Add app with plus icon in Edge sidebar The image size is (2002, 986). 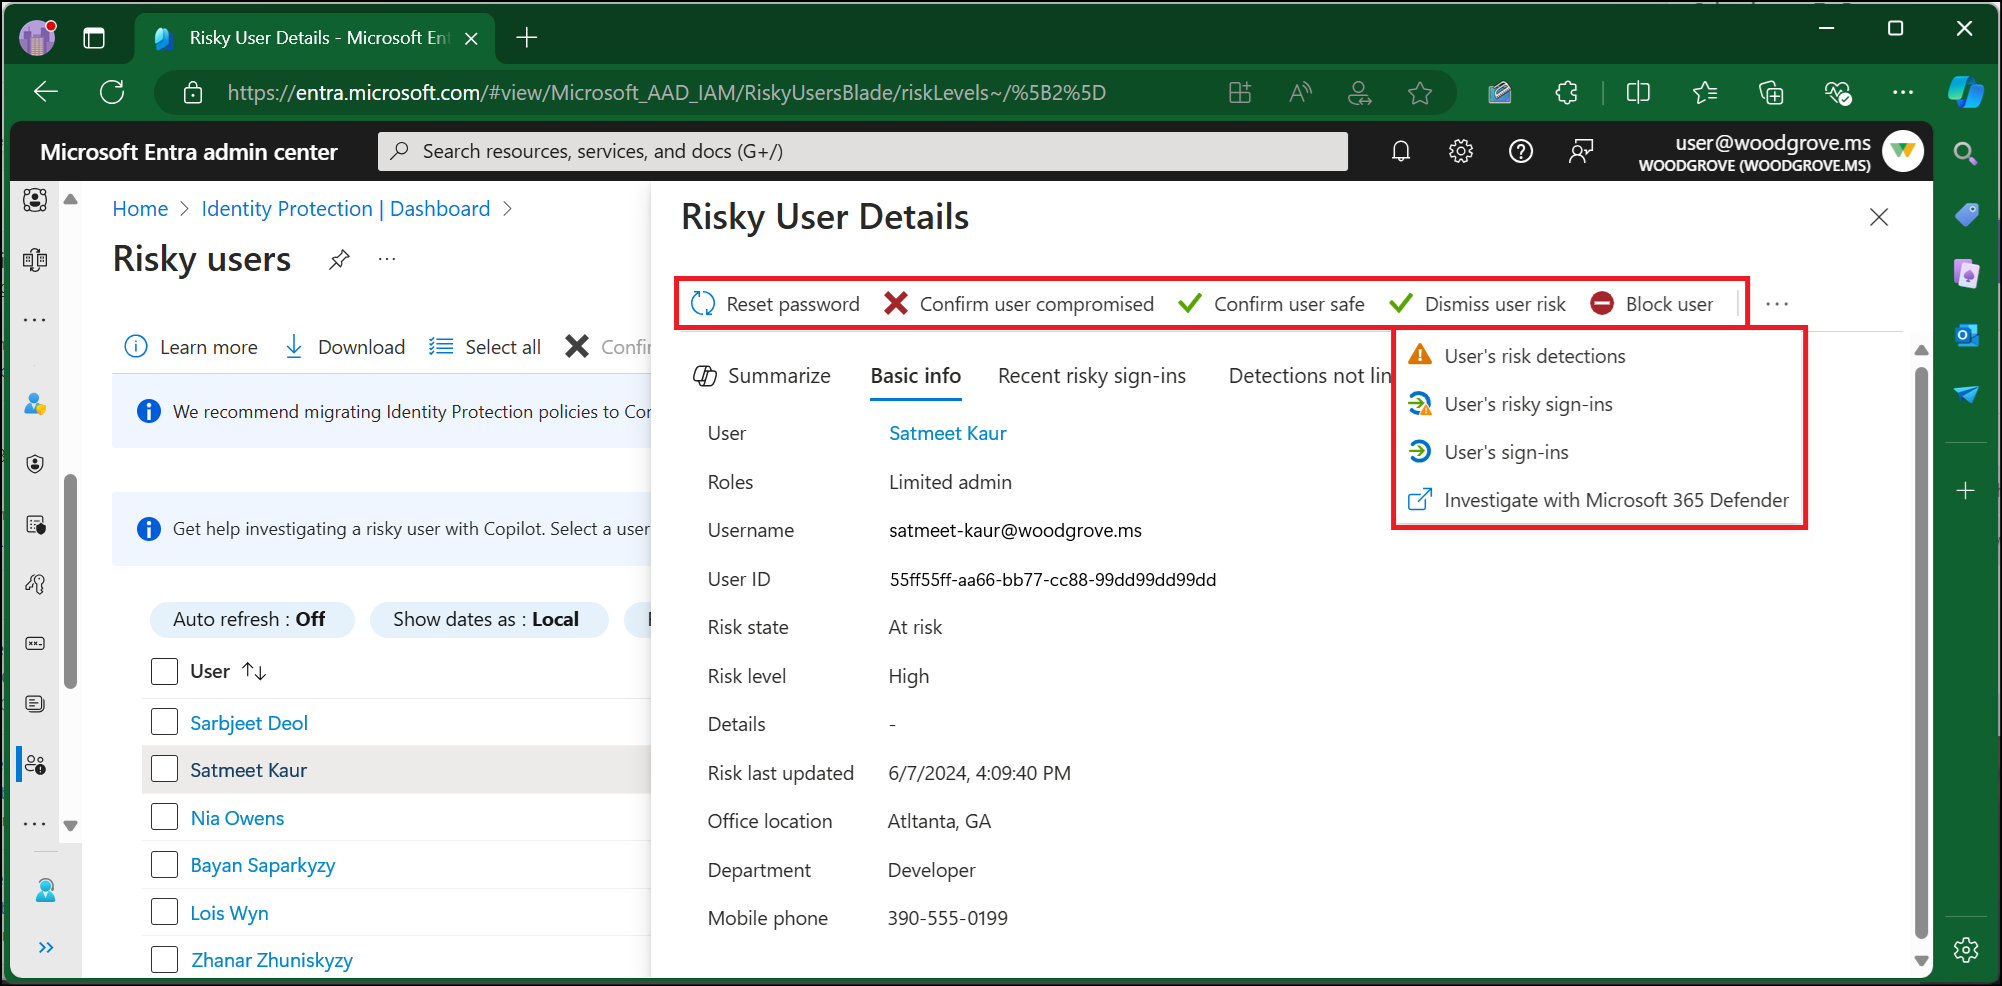(x=1966, y=490)
